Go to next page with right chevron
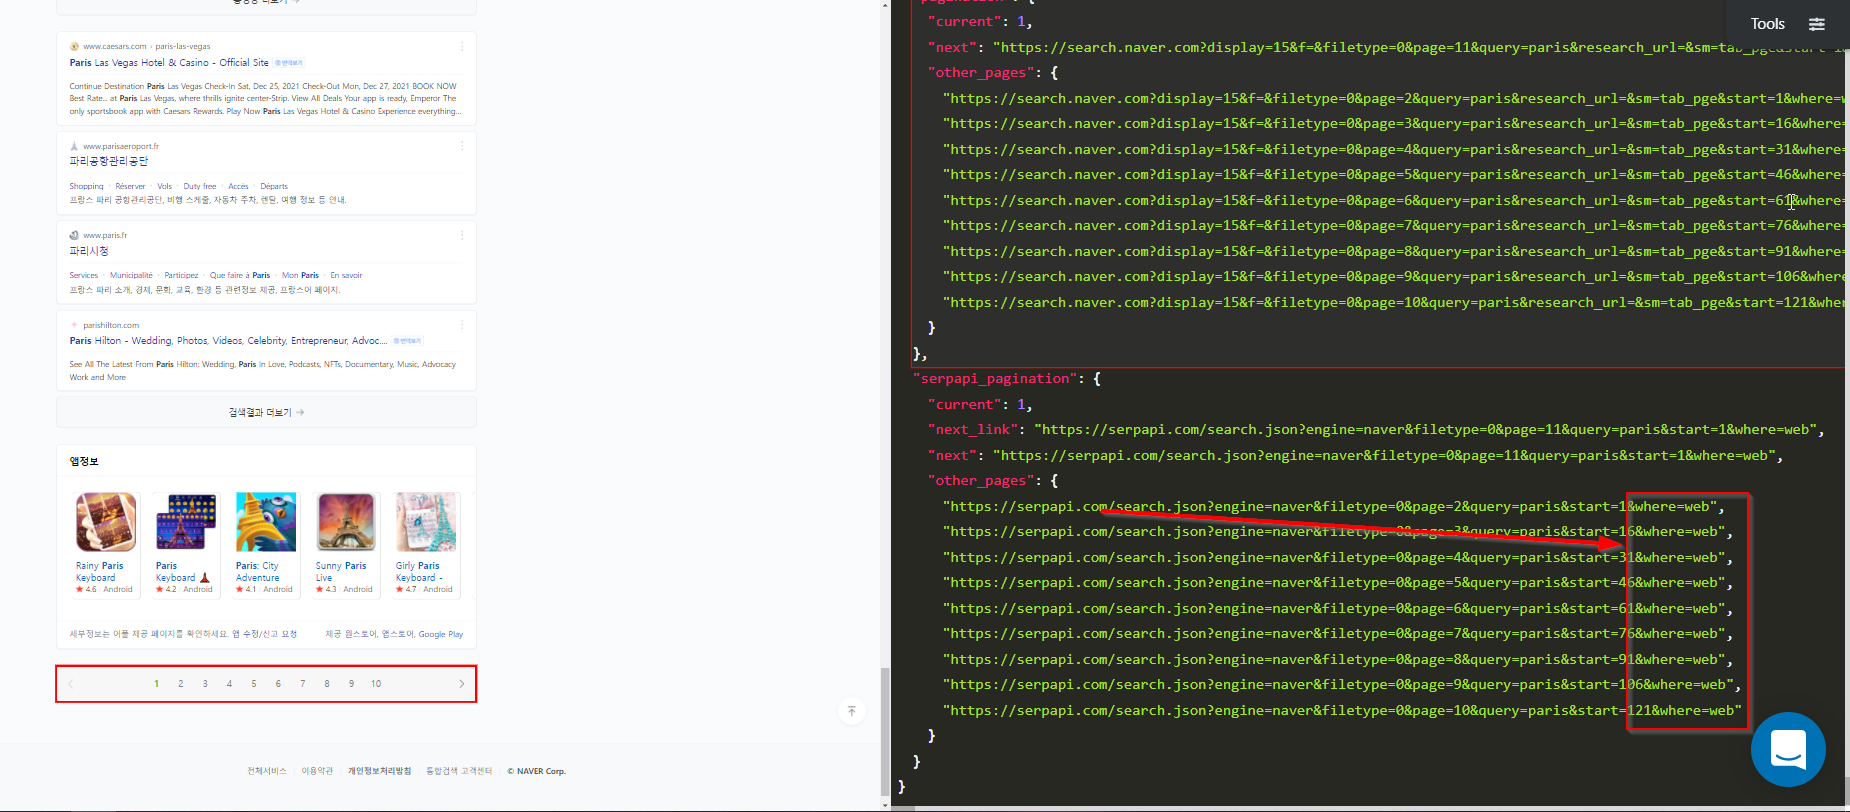The image size is (1850, 812). point(461,684)
